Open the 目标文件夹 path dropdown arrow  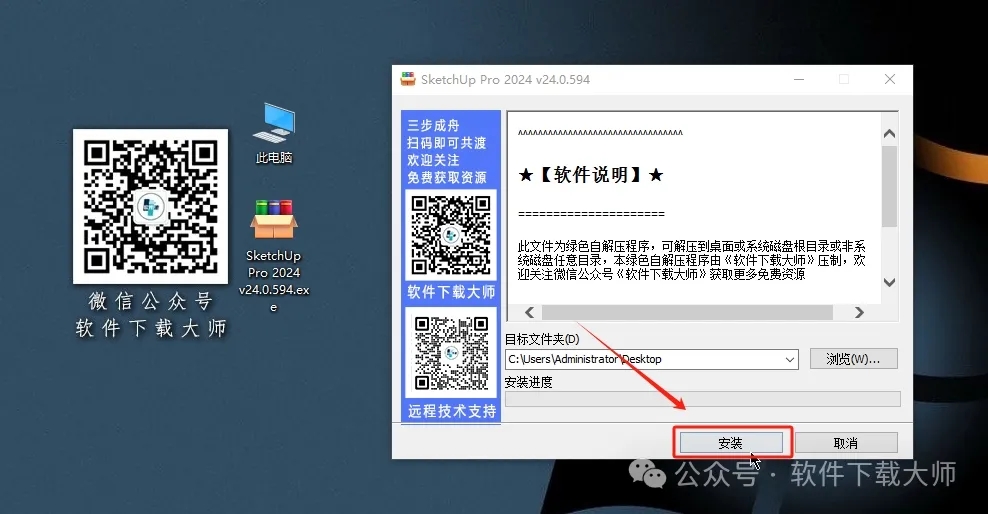pyautogui.click(x=790, y=360)
